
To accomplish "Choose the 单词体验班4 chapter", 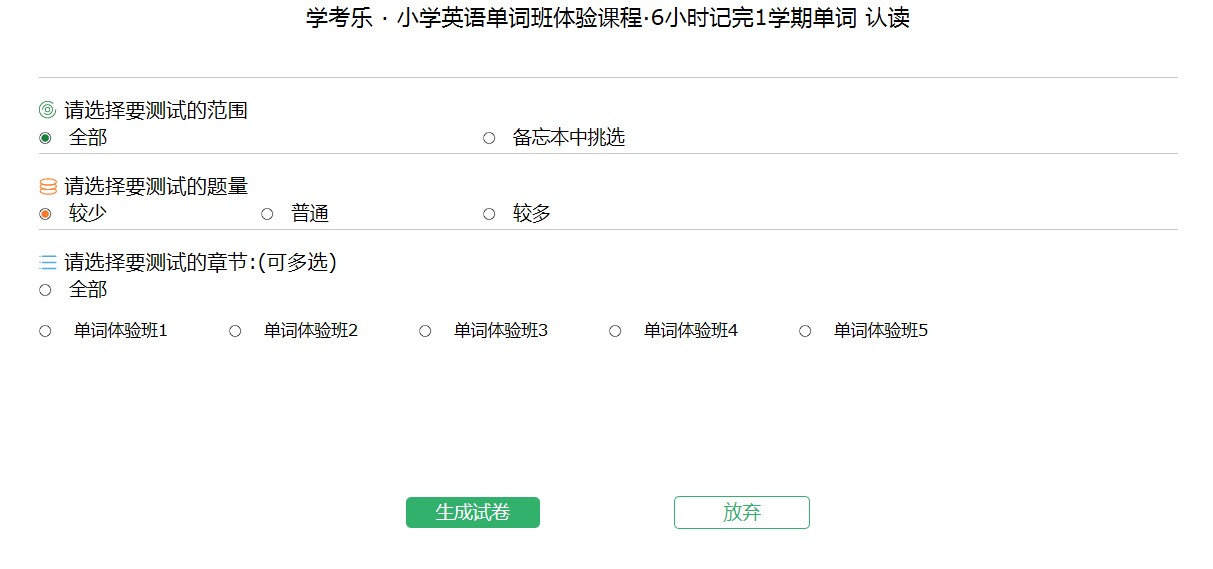I will coord(615,331).
